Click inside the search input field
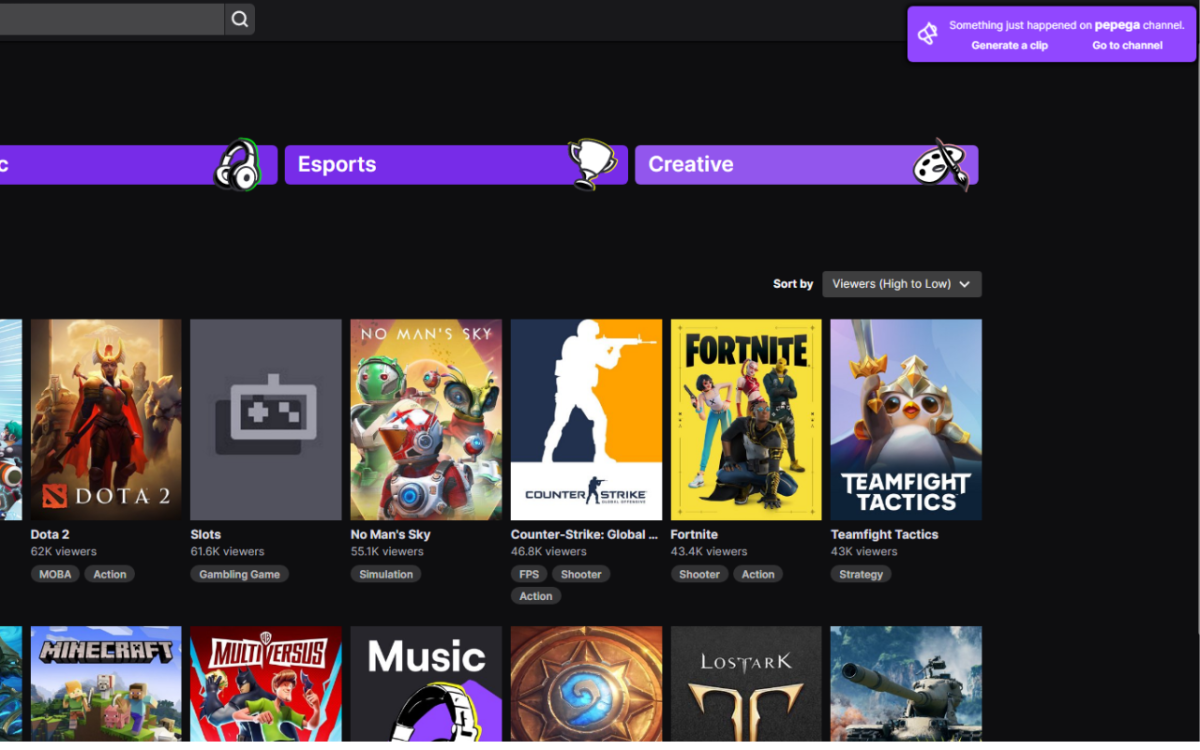The width and height of the screenshot is (1200, 750). coord(110,19)
